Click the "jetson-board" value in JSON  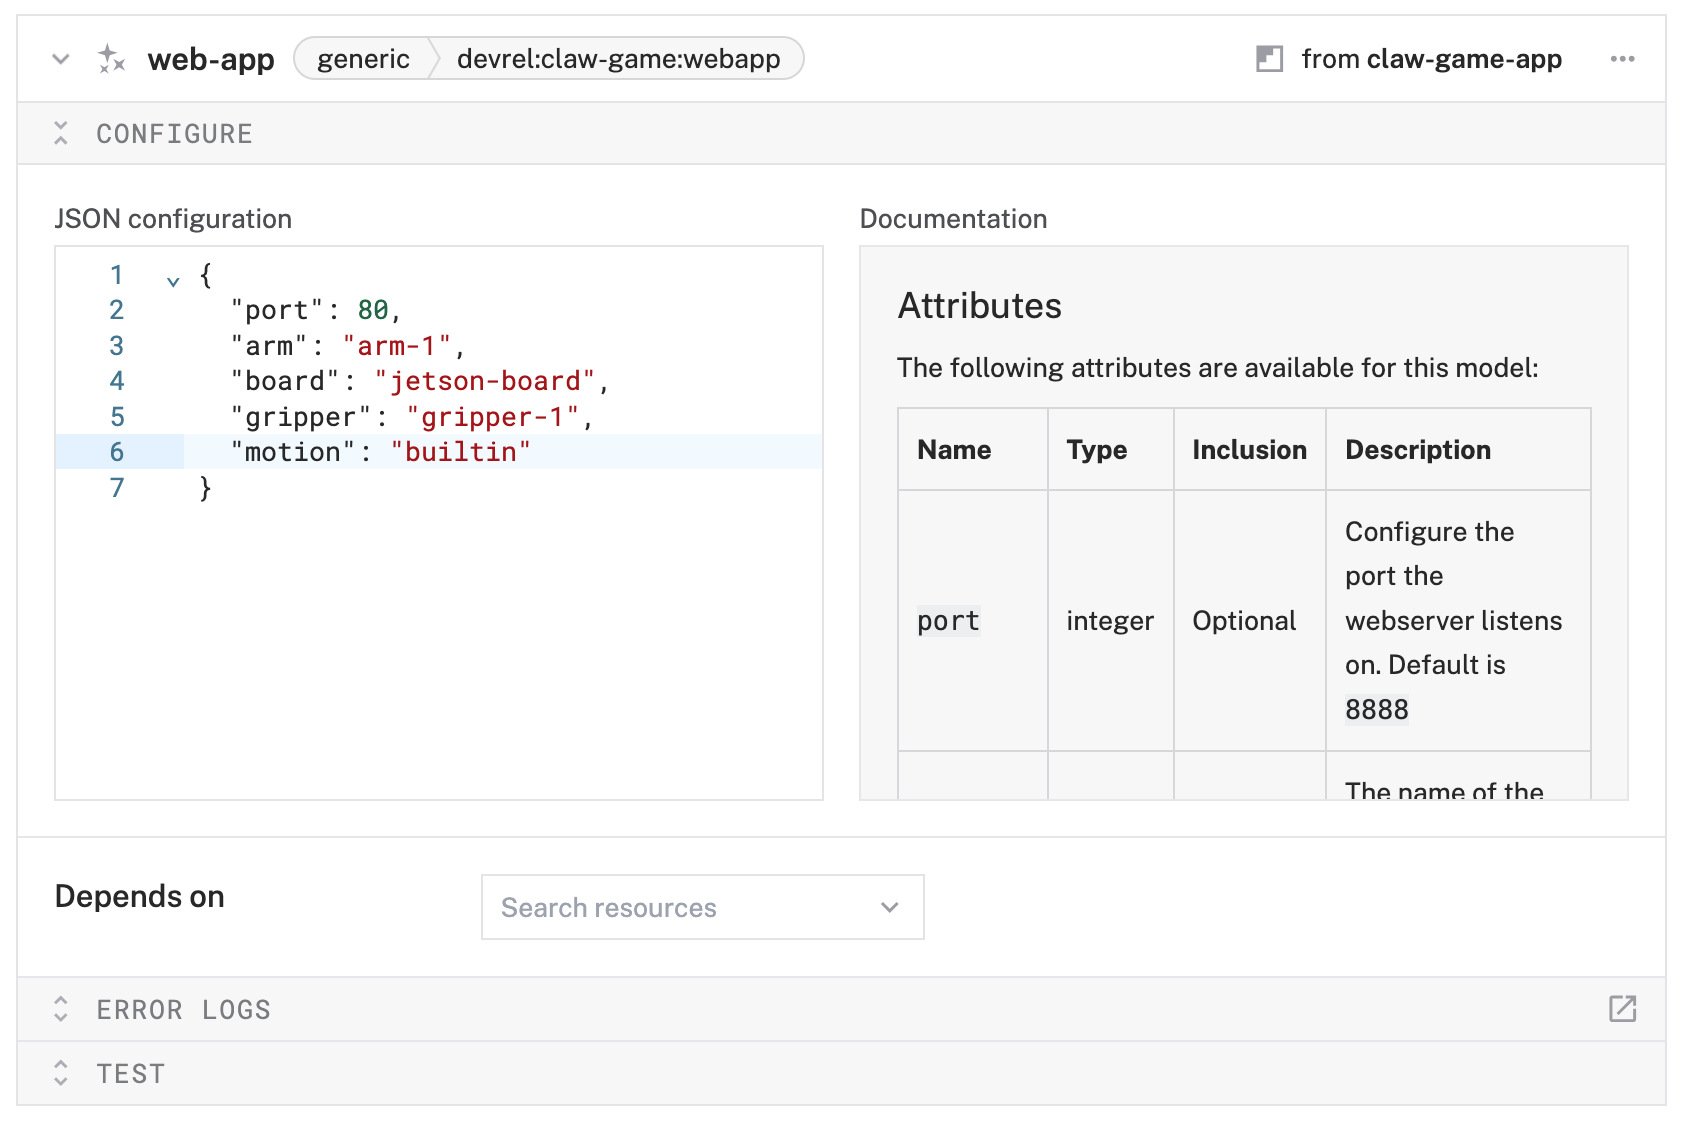(x=485, y=381)
